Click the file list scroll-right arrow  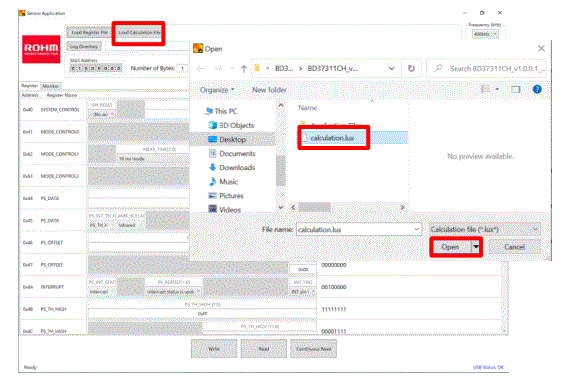point(402,208)
